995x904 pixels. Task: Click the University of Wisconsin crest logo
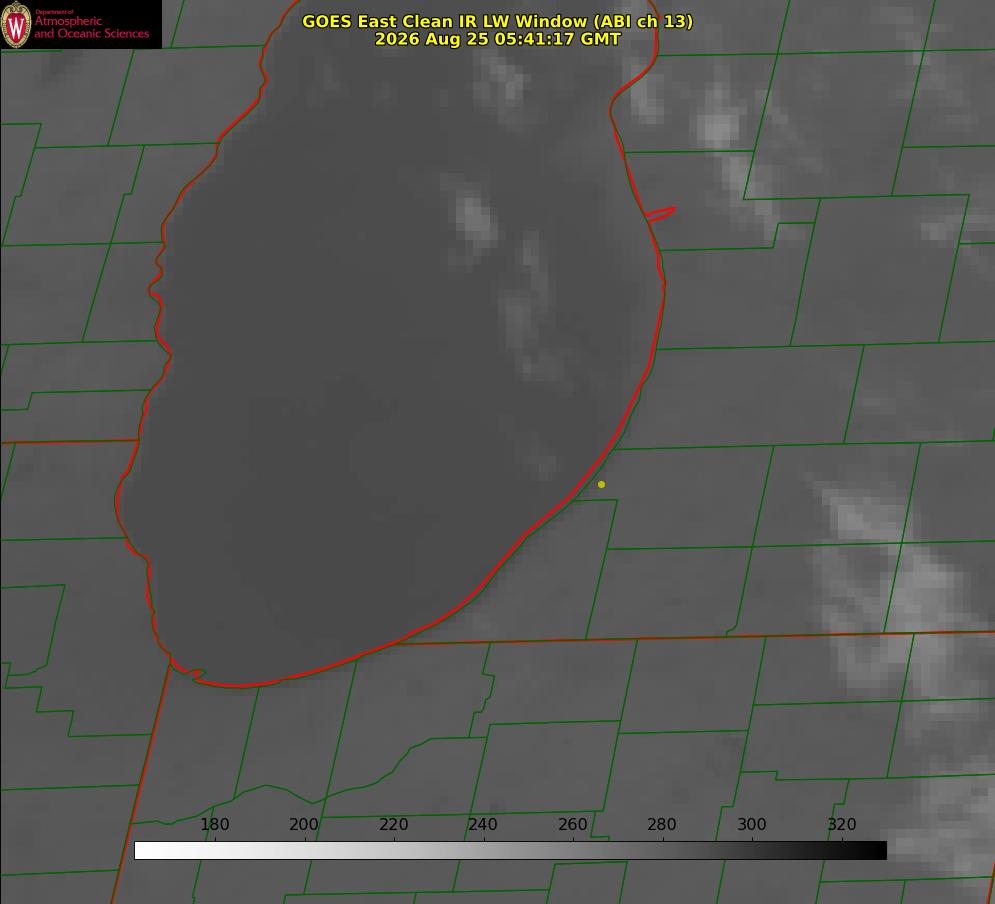pyautogui.click(x=16, y=24)
